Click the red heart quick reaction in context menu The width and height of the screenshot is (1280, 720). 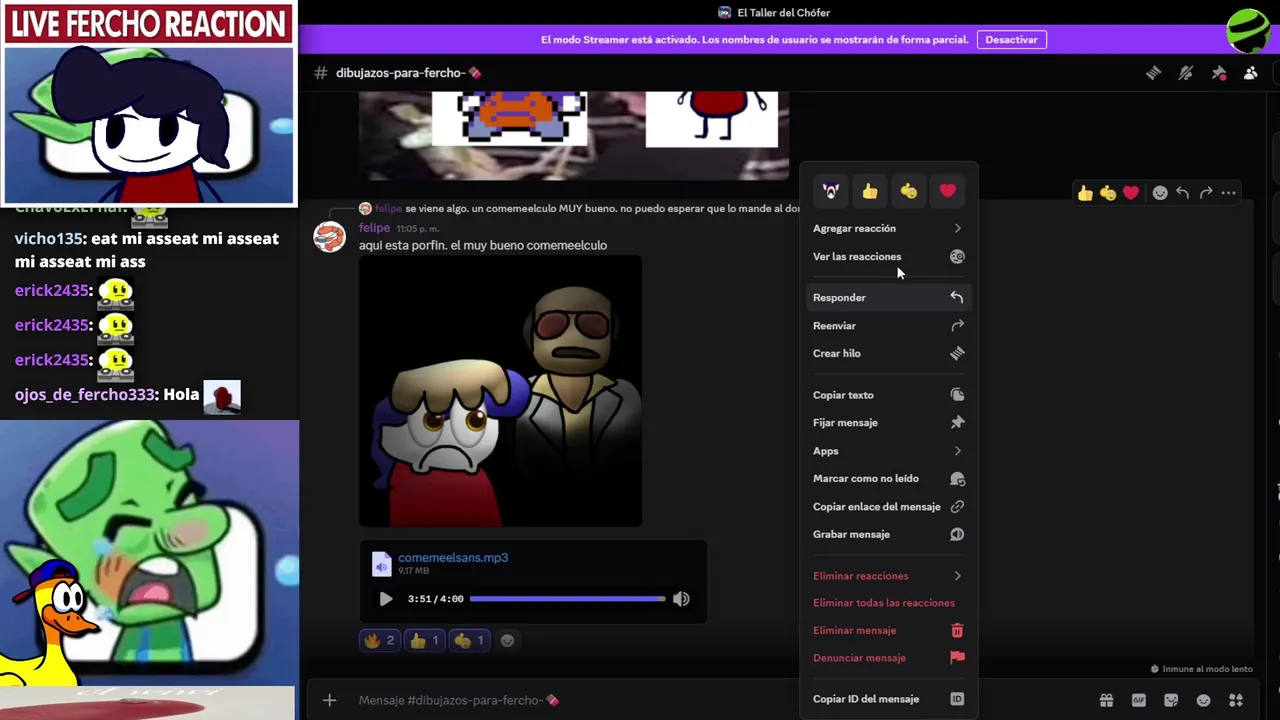(947, 191)
